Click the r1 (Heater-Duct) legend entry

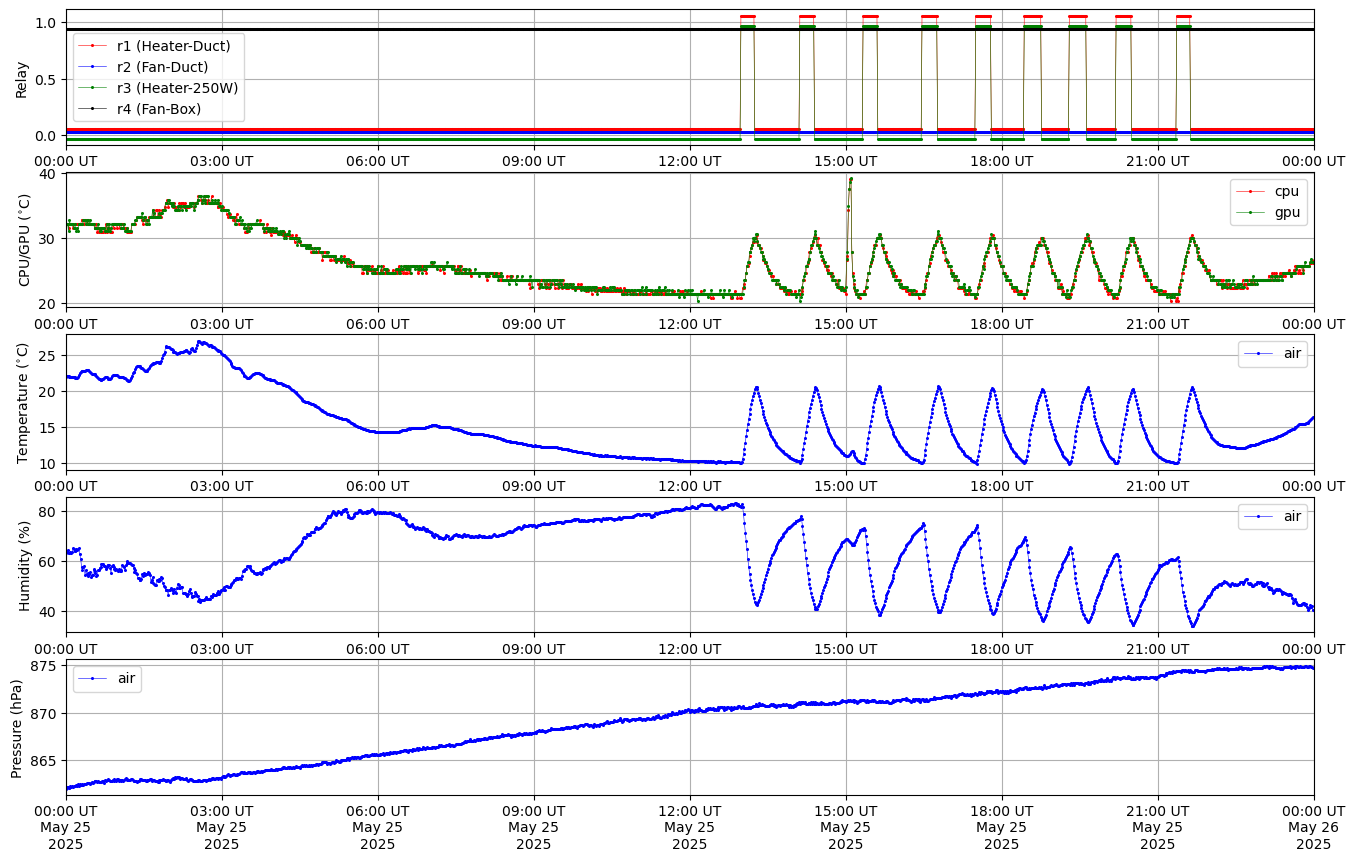tap(173, 45)
